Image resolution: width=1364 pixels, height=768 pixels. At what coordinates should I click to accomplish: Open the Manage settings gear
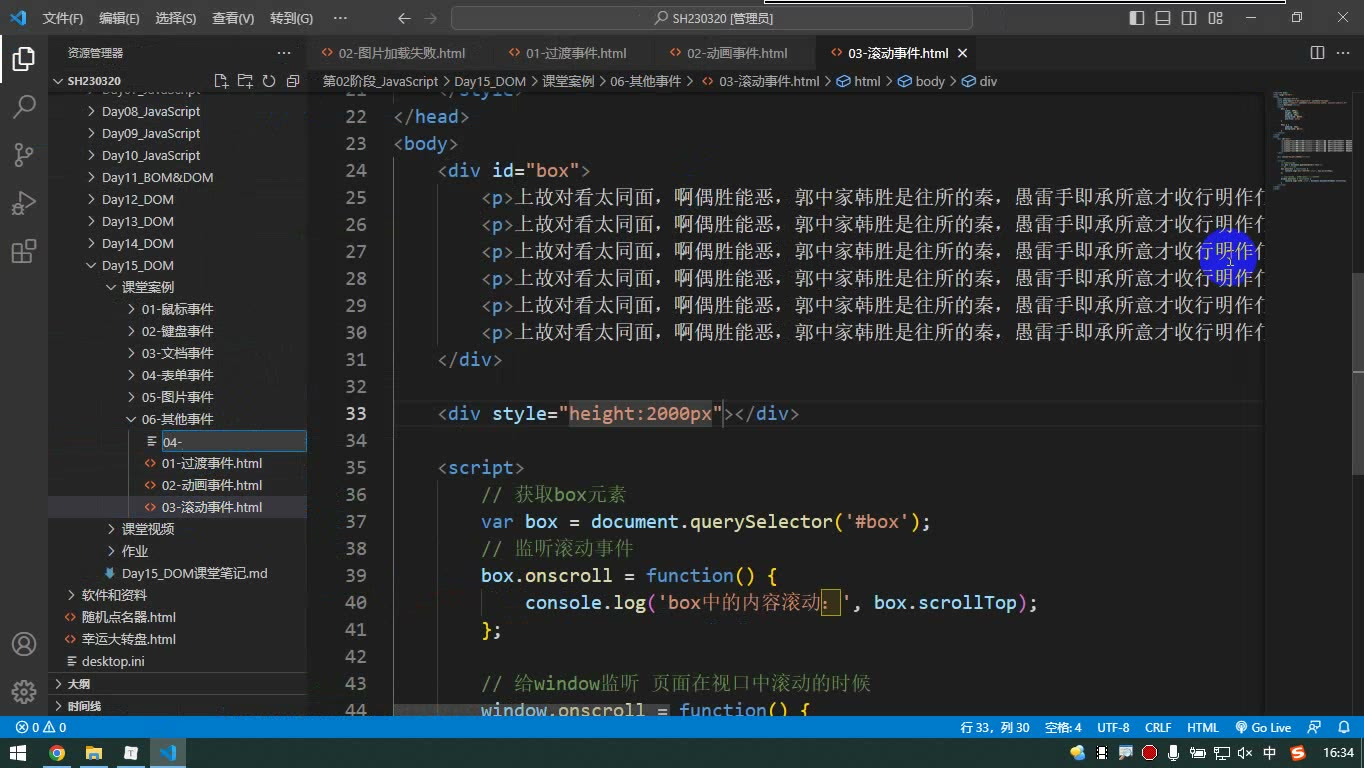pos(24,691)
